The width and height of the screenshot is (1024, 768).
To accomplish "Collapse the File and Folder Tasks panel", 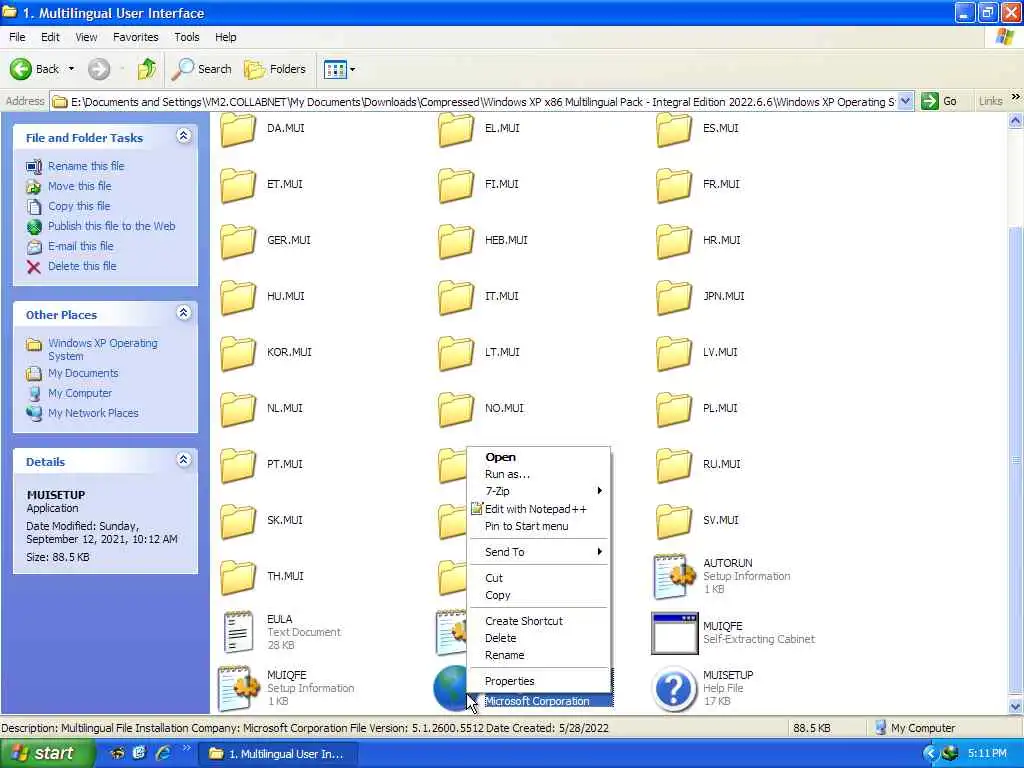I will pyautogui.click(x=184, y=136).
